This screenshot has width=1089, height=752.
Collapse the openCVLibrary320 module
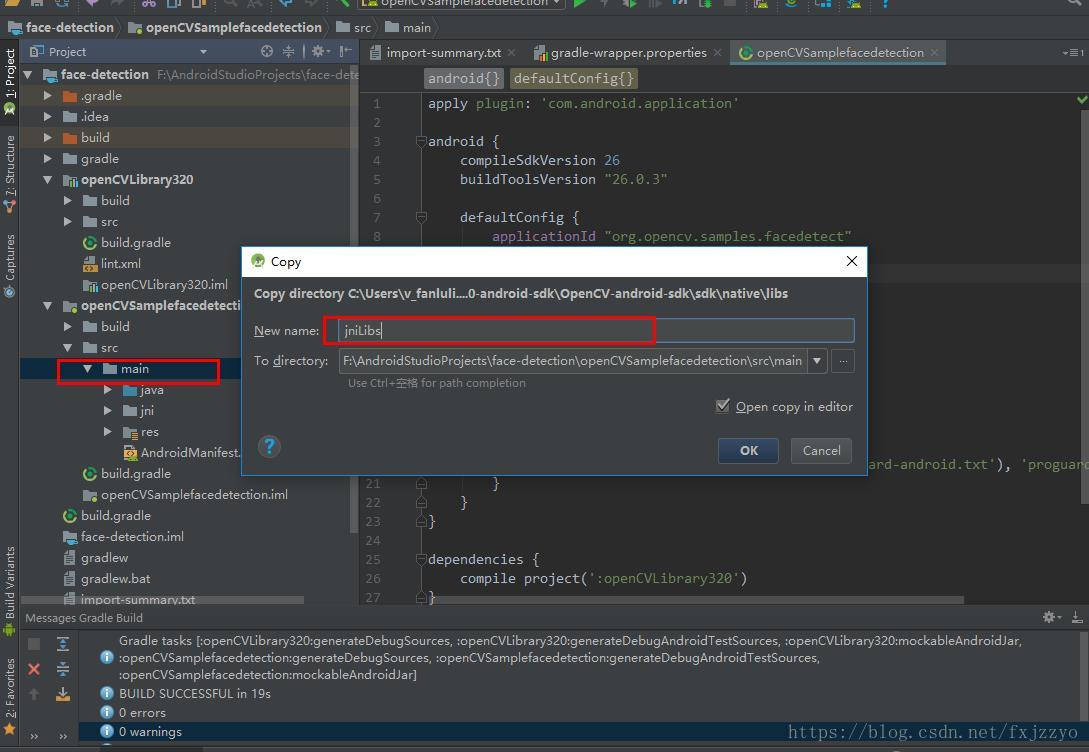48,179
